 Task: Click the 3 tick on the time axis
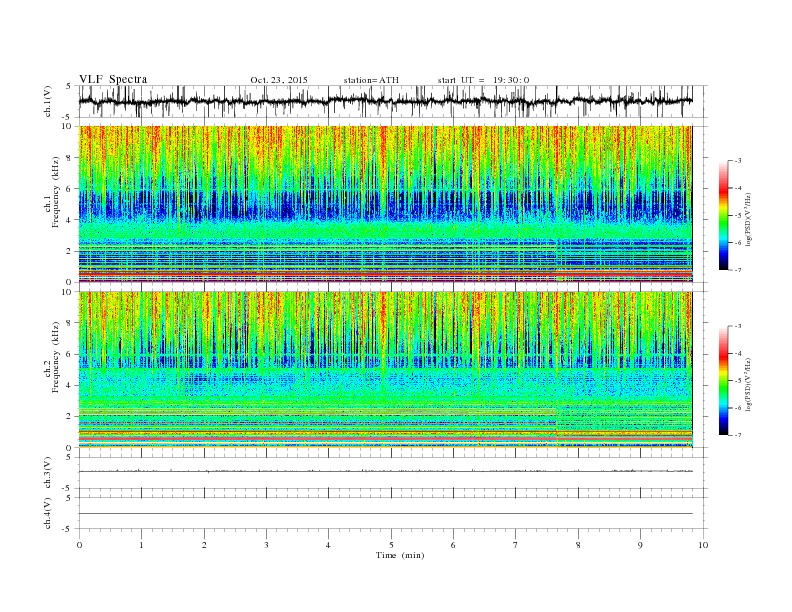tap(266, 545)
